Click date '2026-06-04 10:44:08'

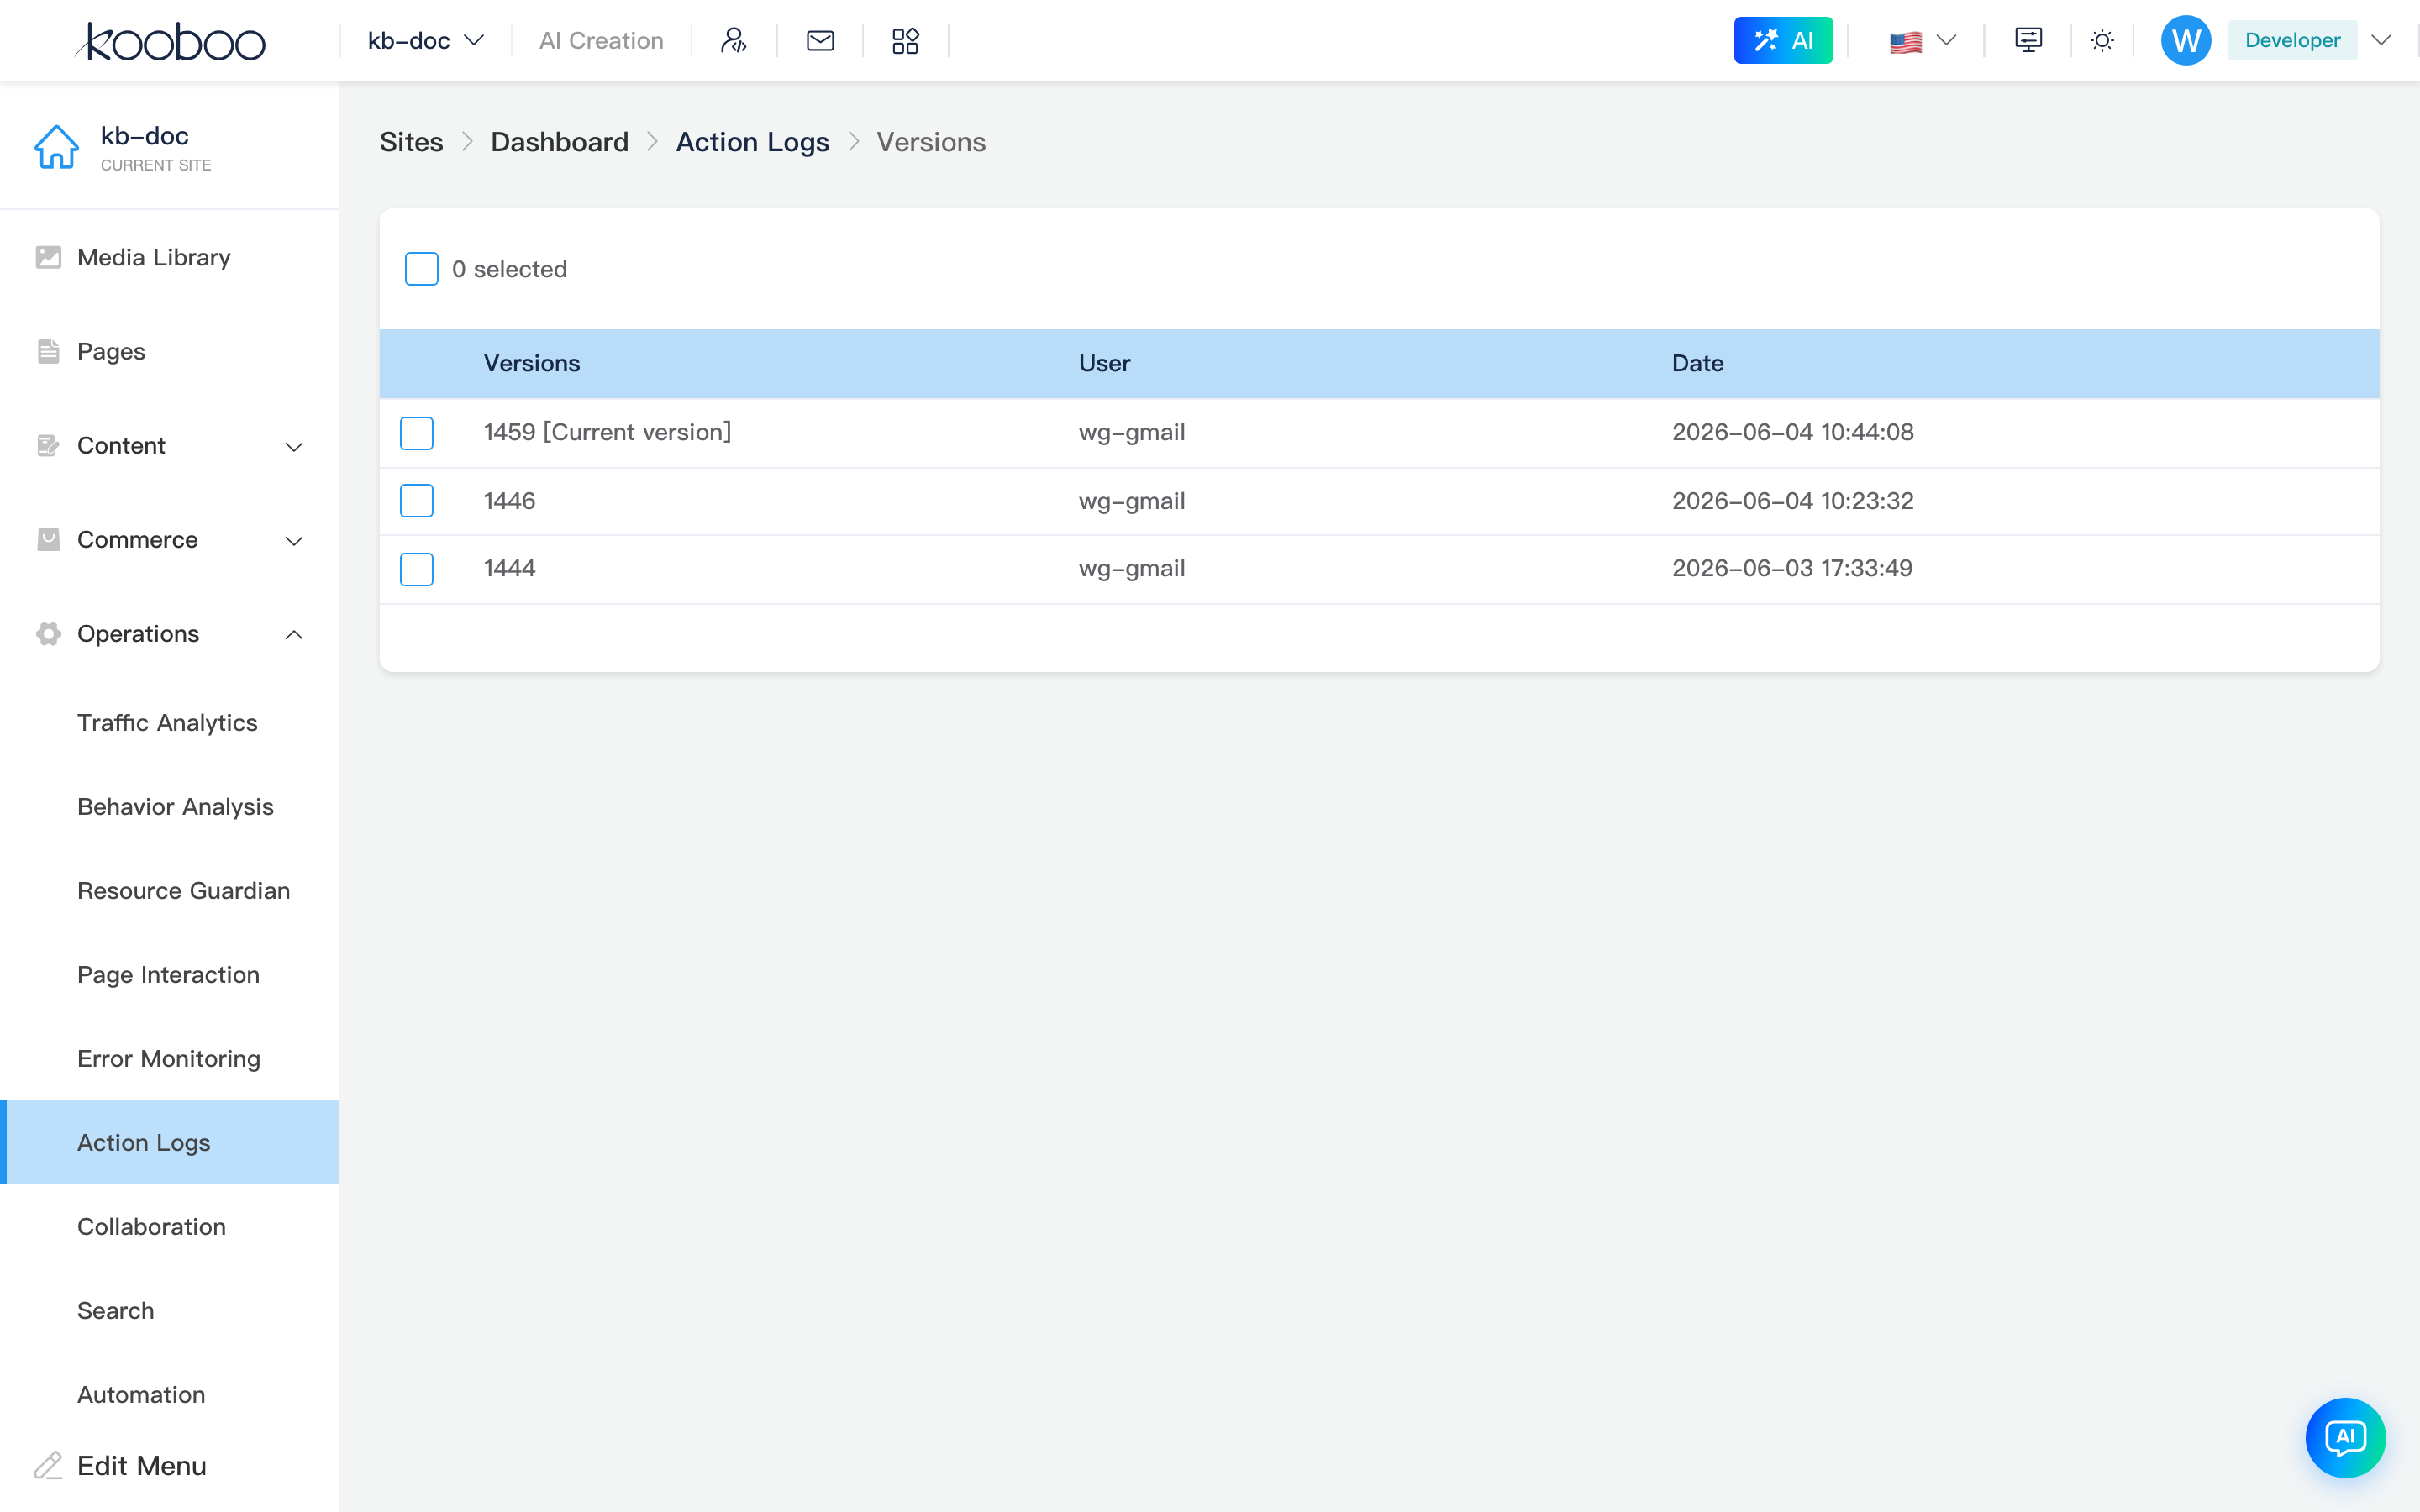tap(1792, 432)
